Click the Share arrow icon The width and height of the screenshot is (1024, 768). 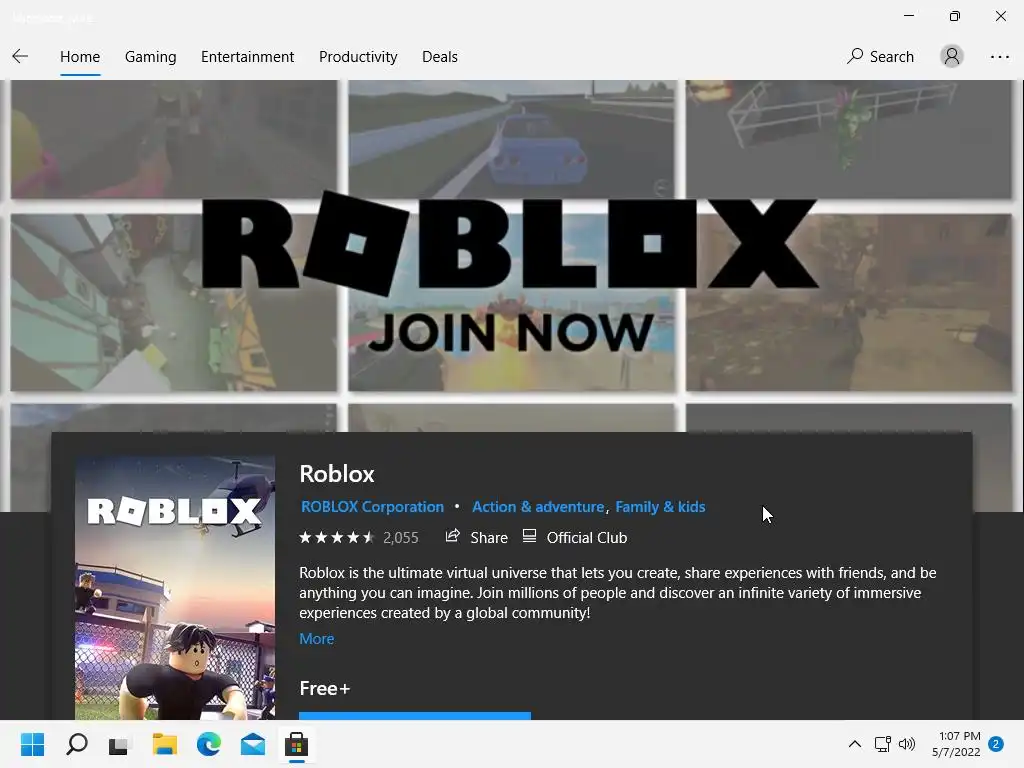[453, 536]
